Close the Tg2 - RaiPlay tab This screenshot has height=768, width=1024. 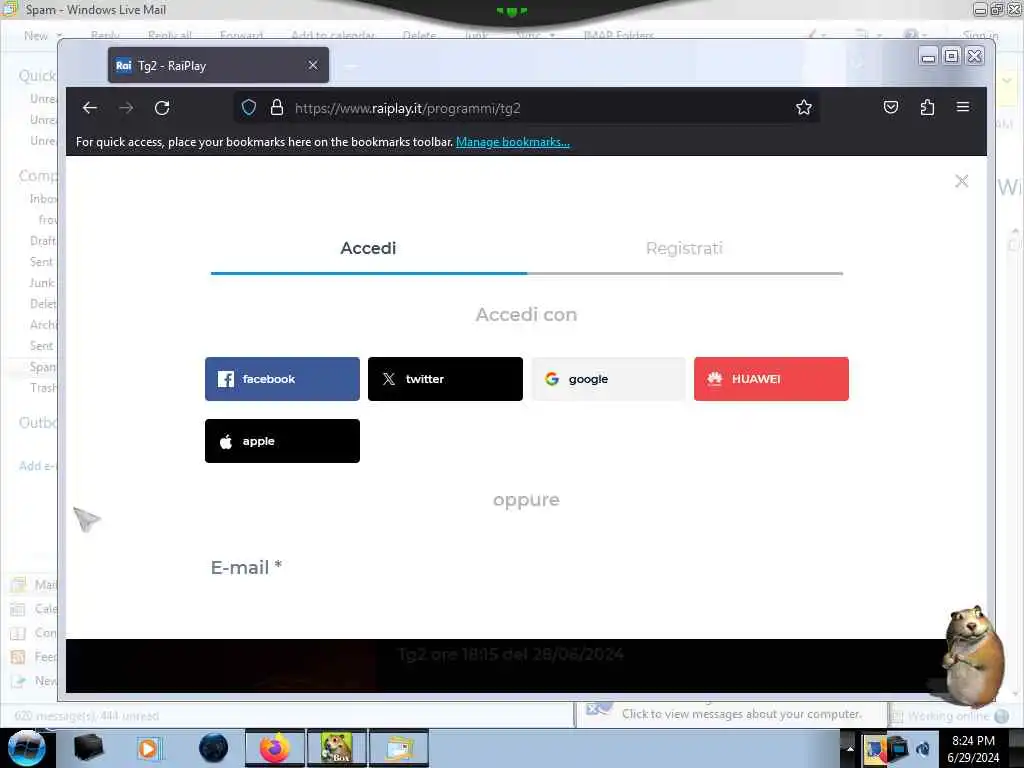[x=313, y=65]
